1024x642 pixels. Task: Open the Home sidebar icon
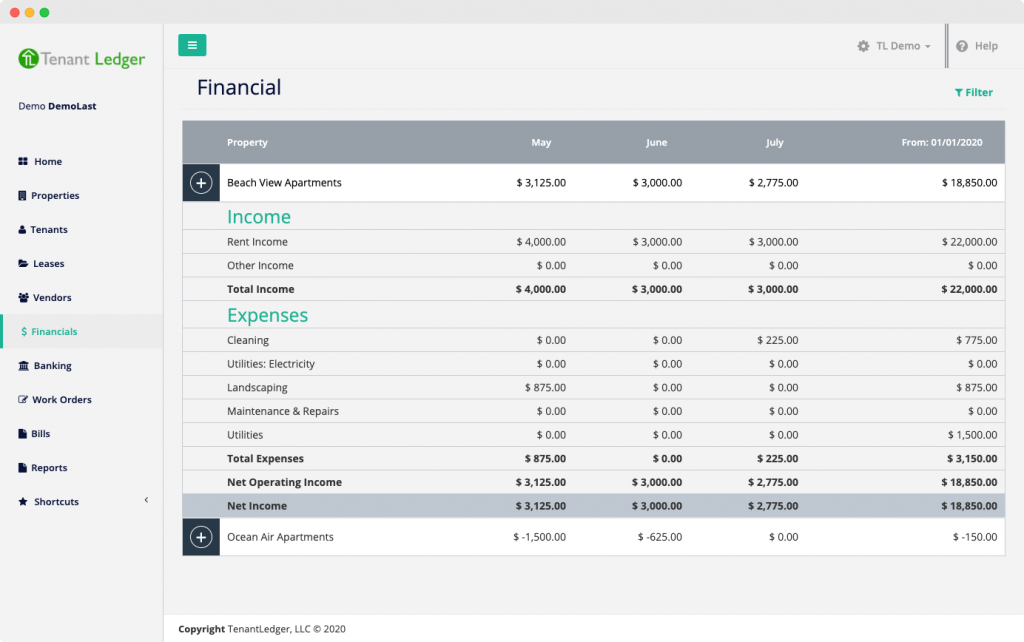(22, 161)
